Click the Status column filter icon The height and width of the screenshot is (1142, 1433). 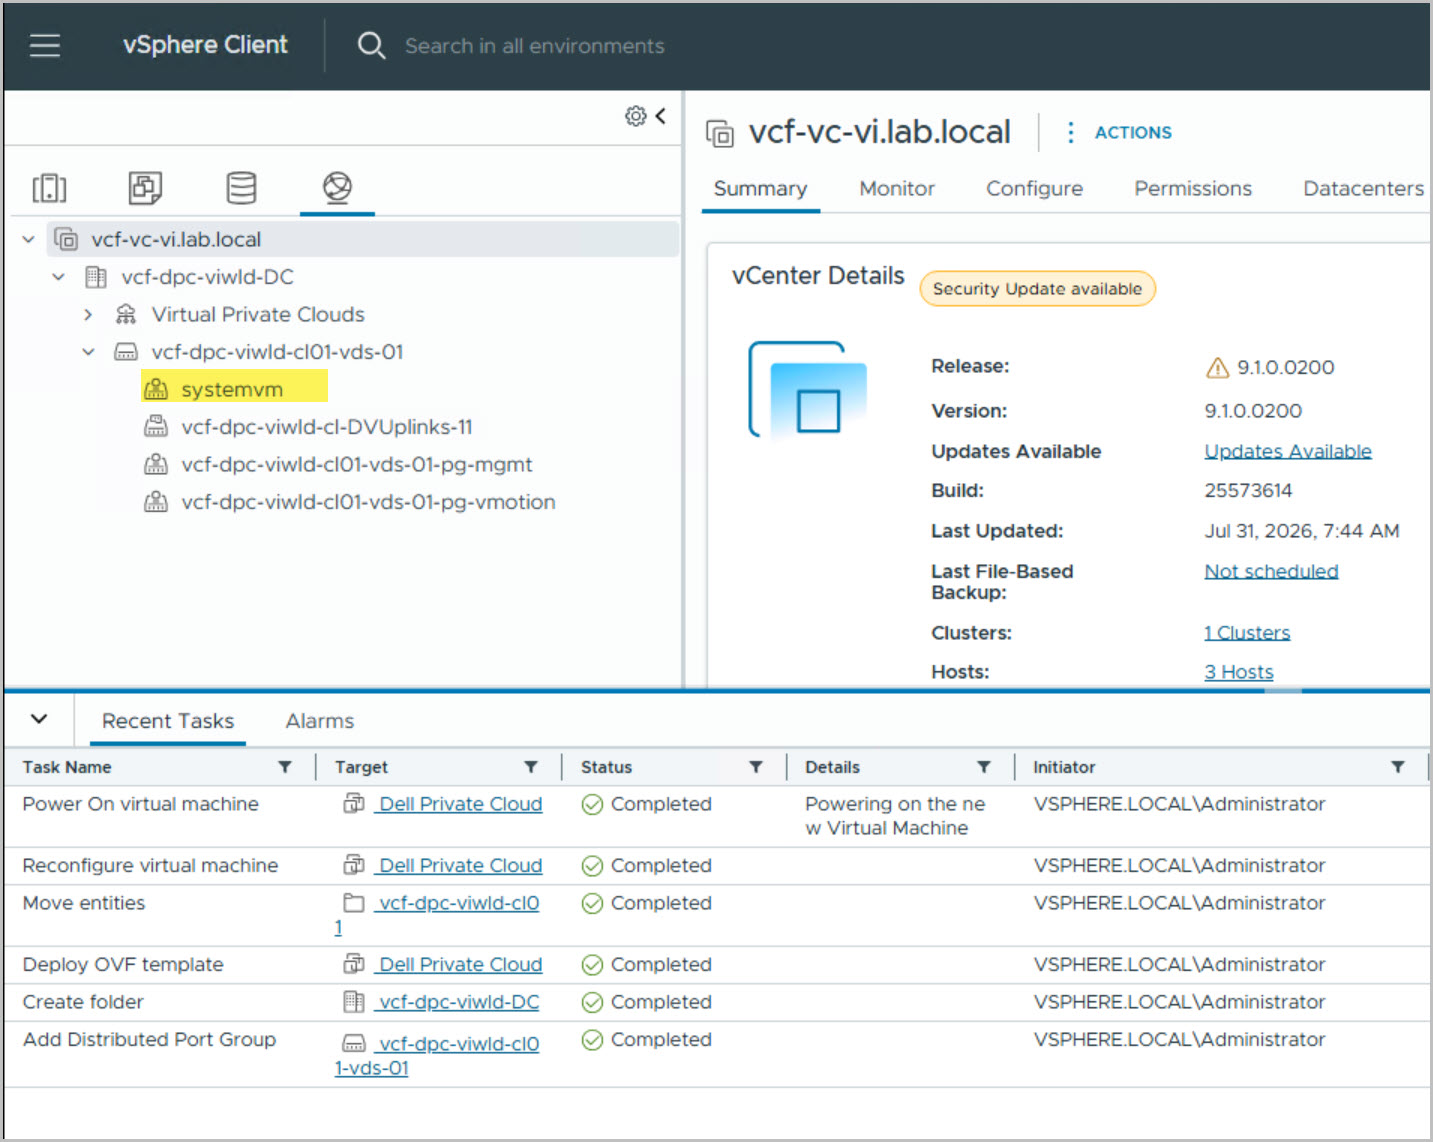click(756, 767)
